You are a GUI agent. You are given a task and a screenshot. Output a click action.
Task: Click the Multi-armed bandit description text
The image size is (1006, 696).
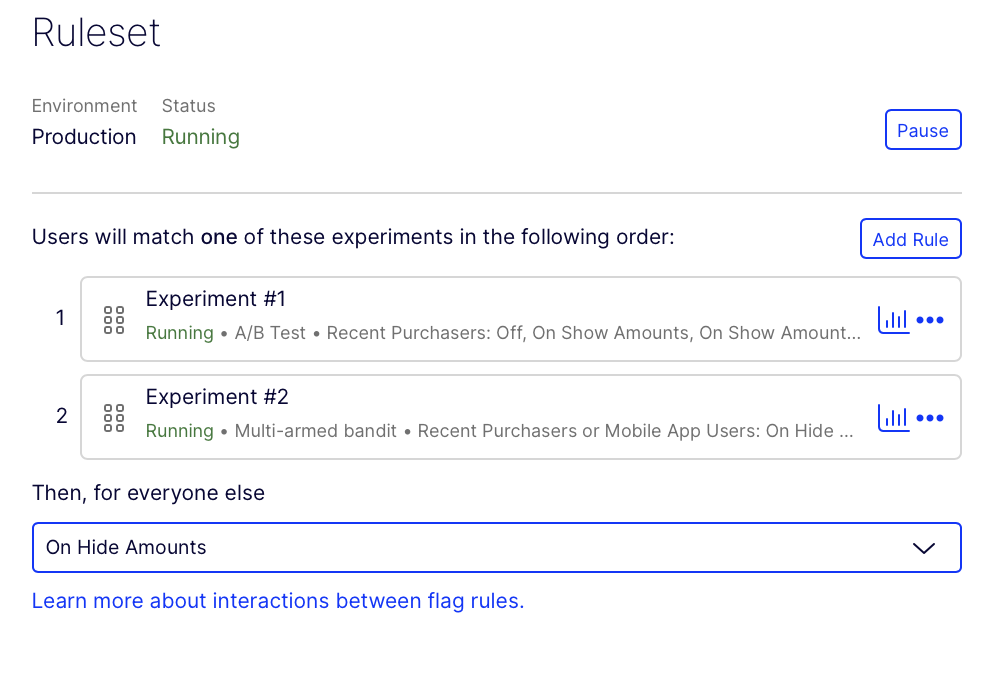315,431
